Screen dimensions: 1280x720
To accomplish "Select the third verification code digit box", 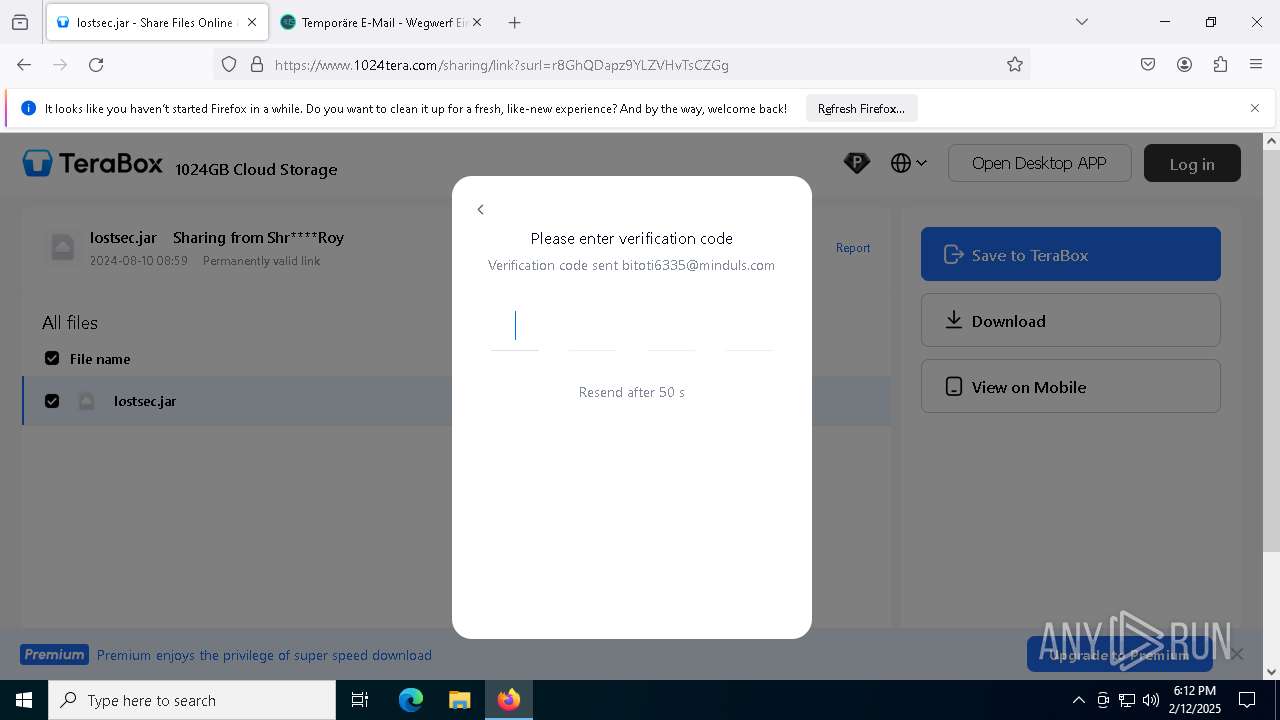I will click(x=671, y=326).
